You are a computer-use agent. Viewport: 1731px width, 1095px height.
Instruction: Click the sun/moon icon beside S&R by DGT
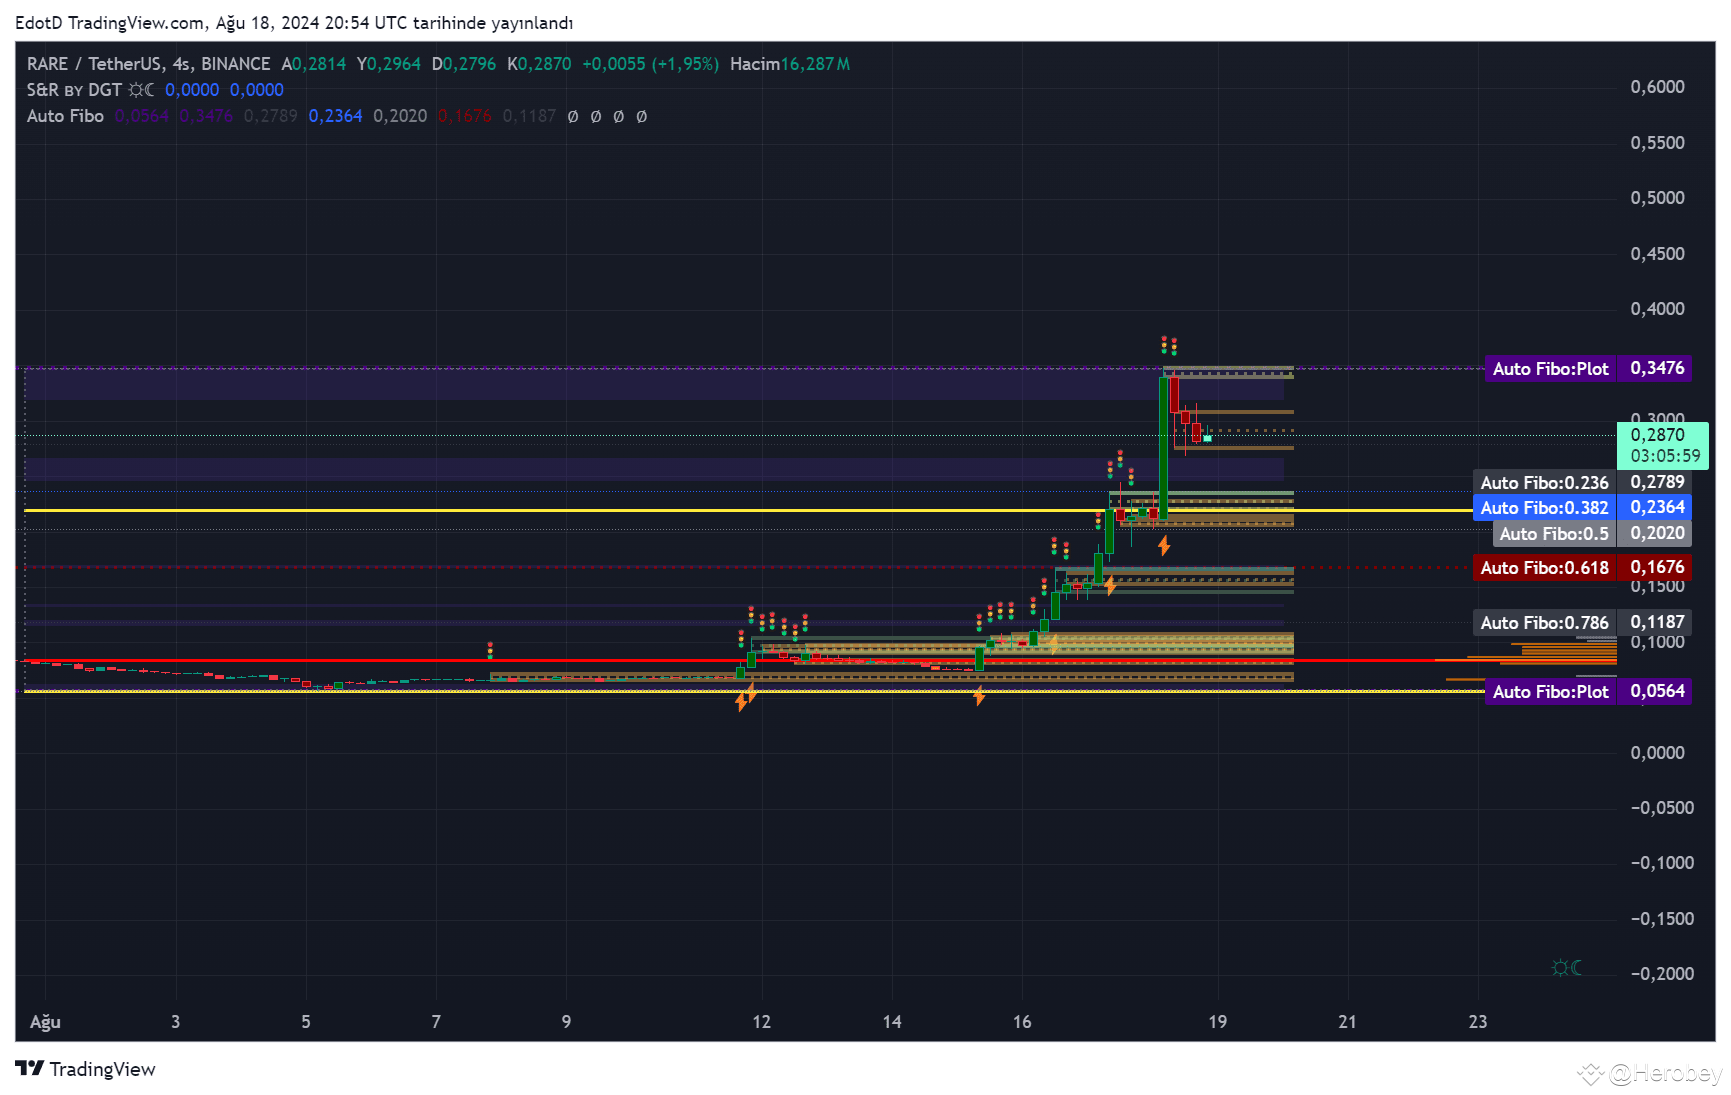140,89
